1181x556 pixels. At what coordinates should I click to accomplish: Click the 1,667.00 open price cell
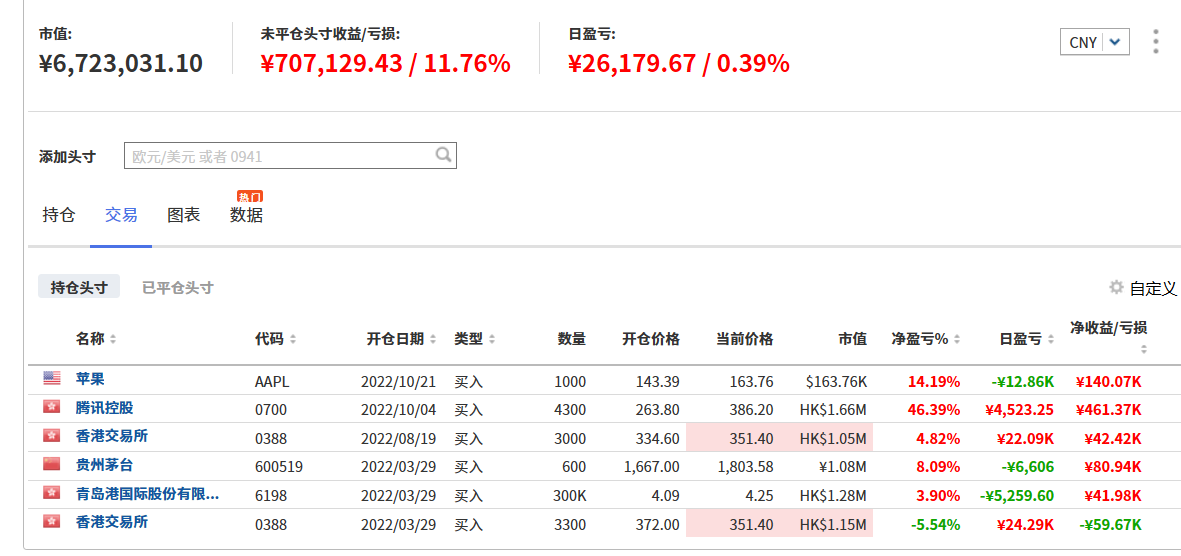(x=652, y=467)
